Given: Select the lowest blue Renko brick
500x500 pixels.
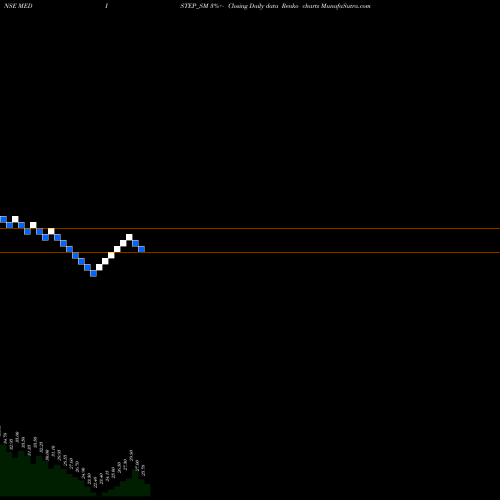Looking at the screenshot, I should [x=93, y=273].
